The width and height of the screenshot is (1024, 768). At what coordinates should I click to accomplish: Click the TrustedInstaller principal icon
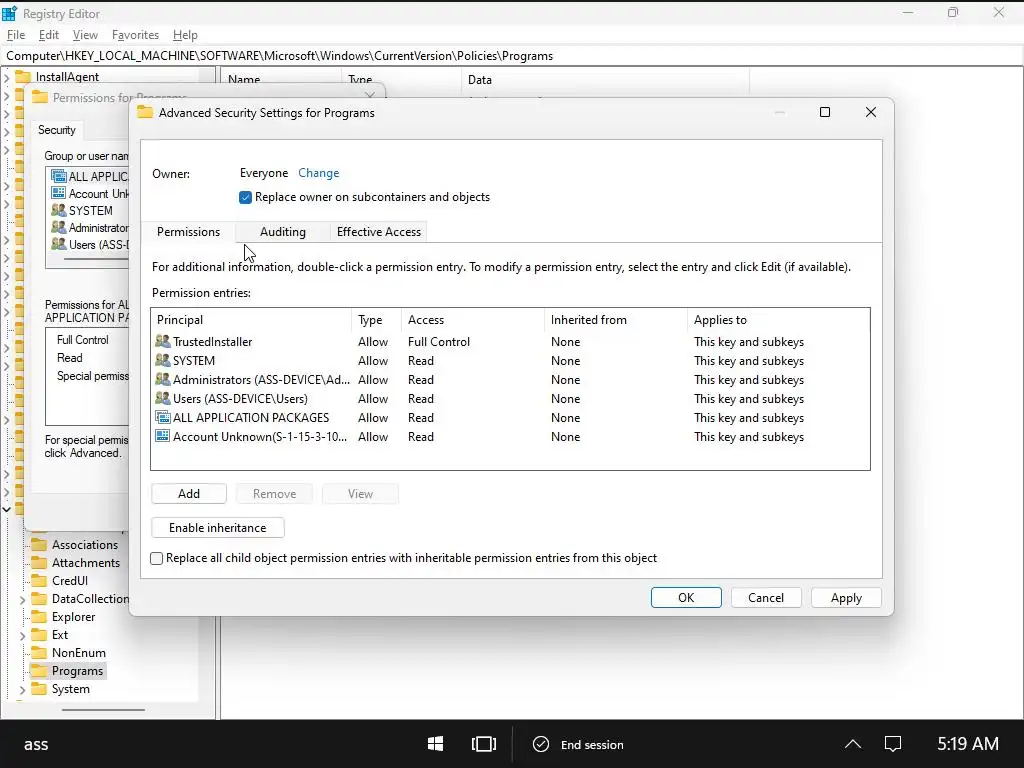point(163,342)
